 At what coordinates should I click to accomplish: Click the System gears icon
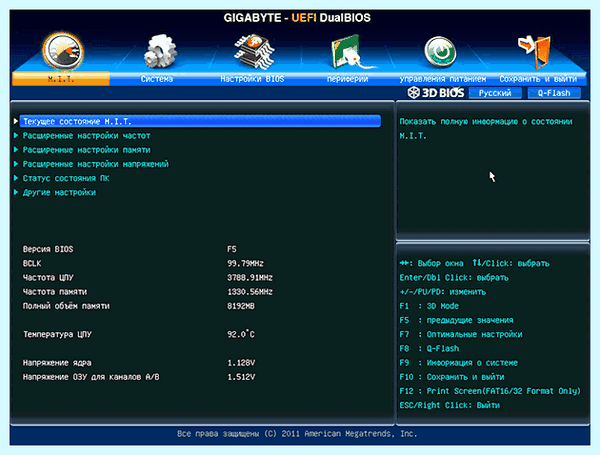point(160,51)
